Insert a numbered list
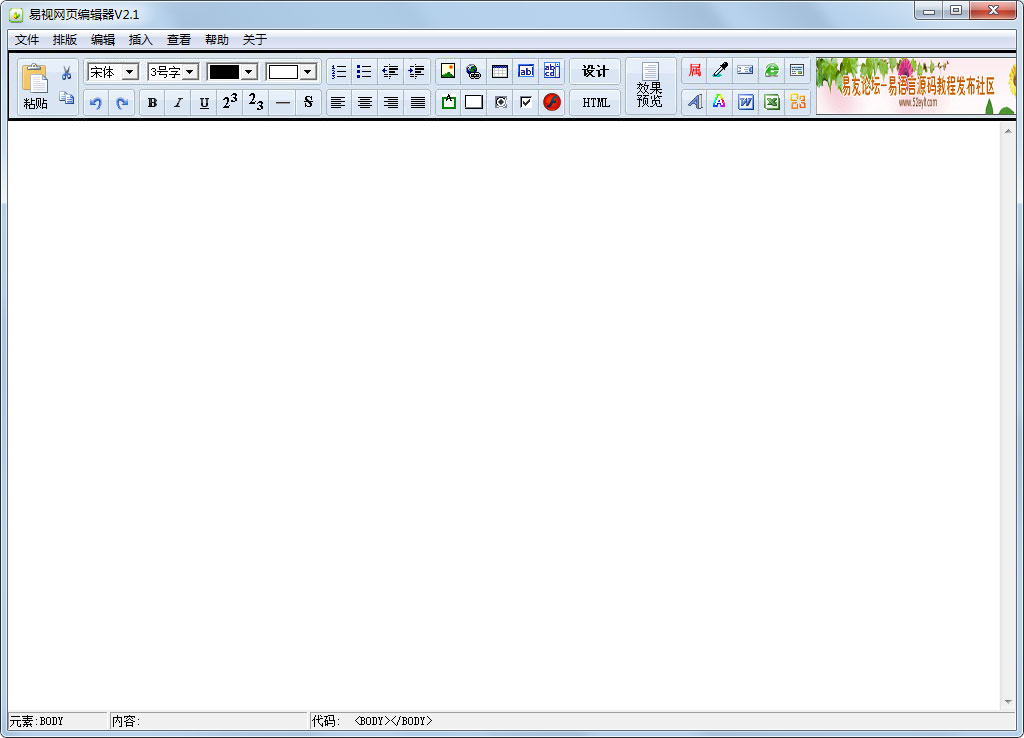The image size is (1024, 738). 338,71
